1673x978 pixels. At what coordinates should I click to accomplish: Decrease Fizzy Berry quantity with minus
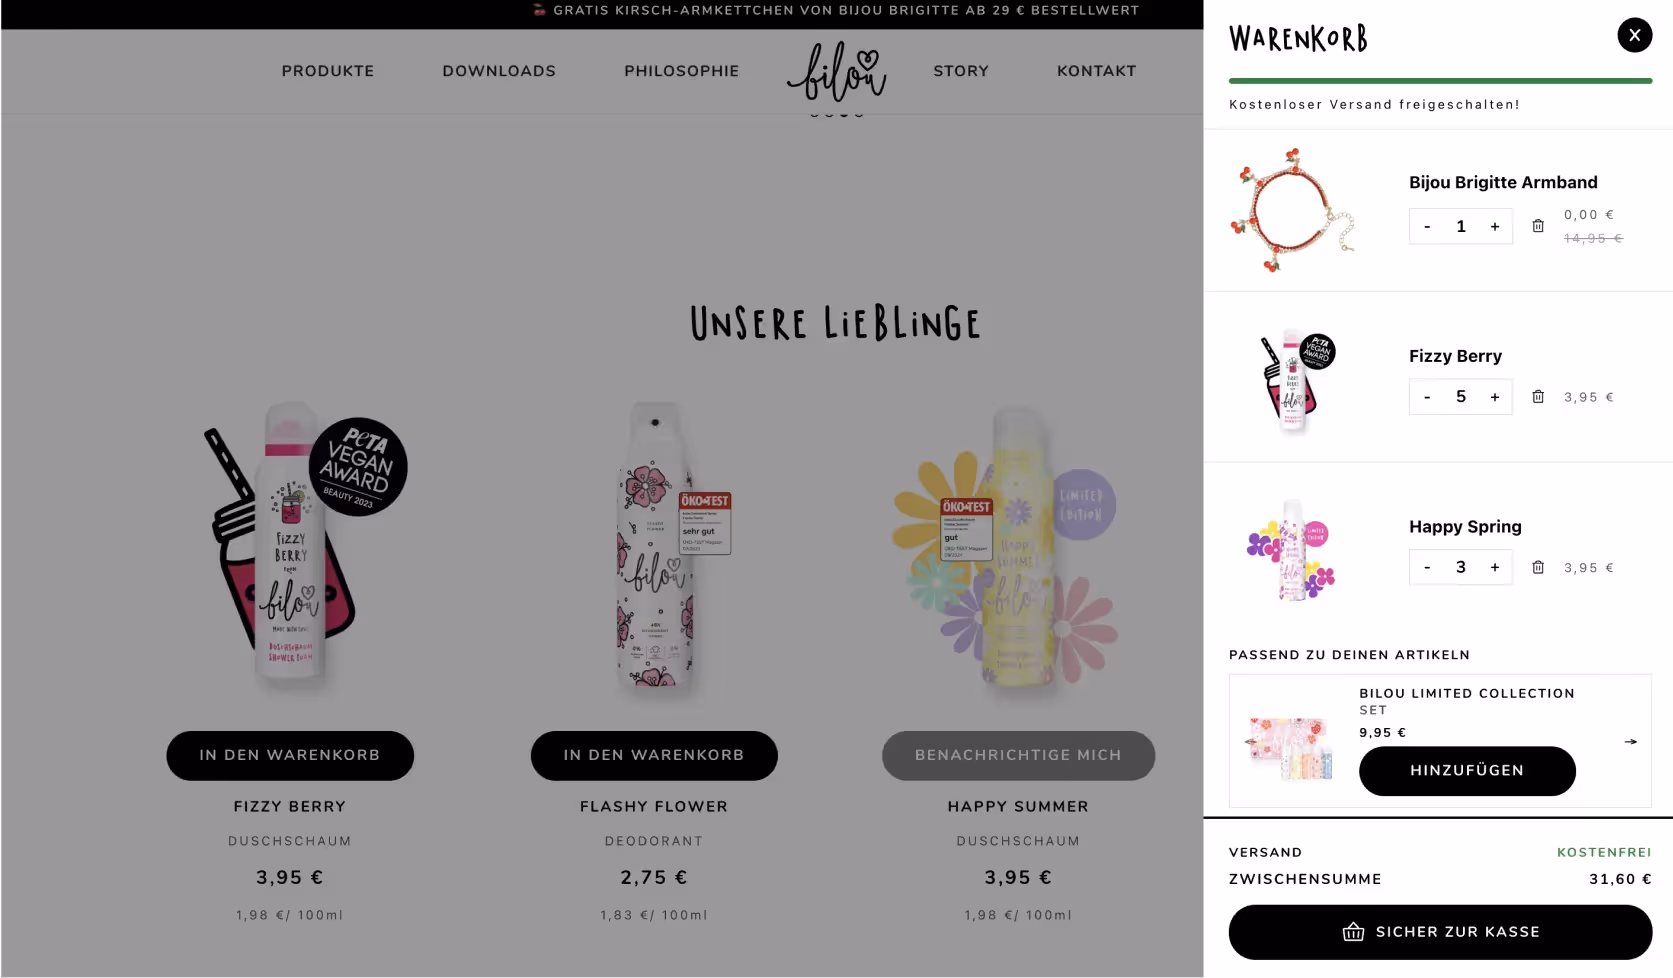(x=1427, y=397)
